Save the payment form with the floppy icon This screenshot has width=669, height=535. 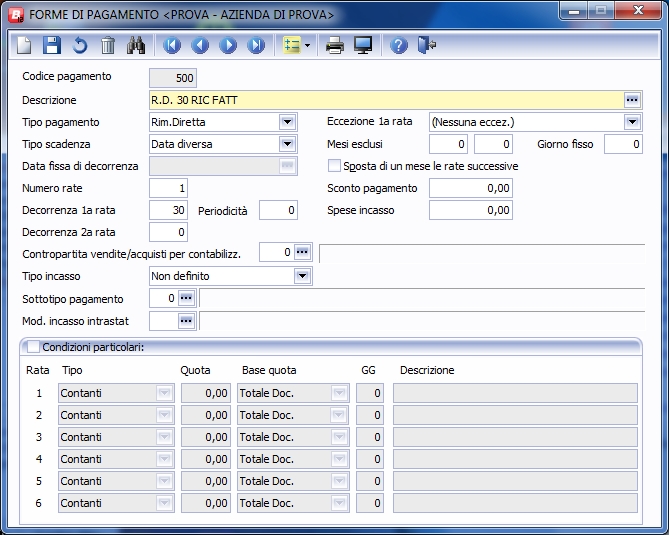click(x=53, y=45)
